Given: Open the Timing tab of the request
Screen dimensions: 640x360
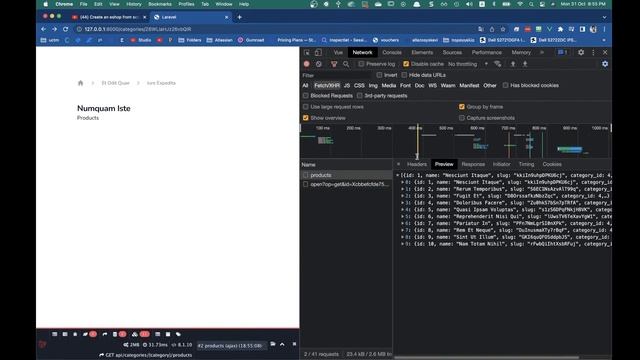Looking at the screenshot, I should pyautogui.click(x=526, y=164).
